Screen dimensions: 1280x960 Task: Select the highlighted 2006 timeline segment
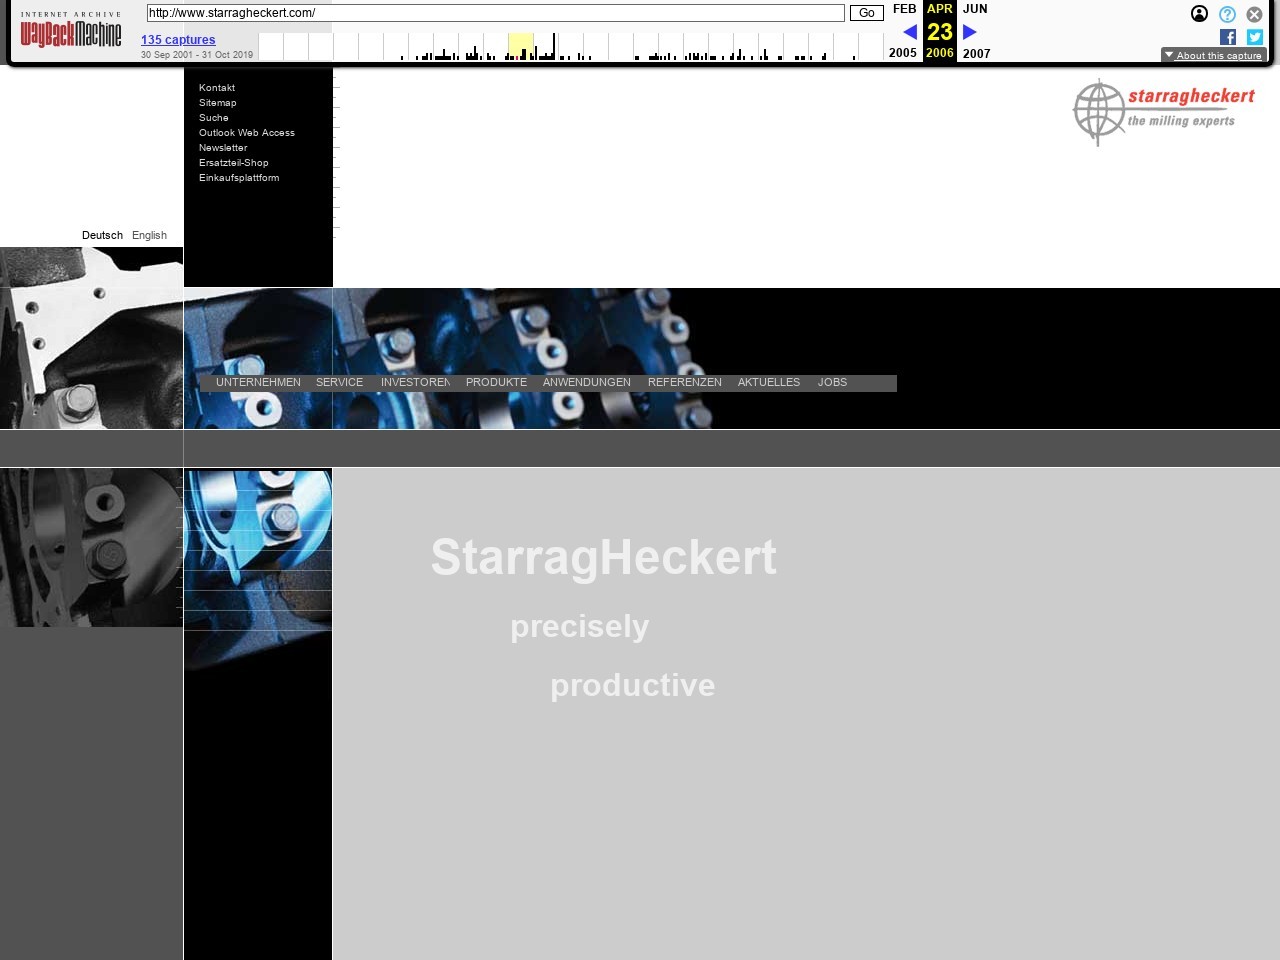pos(520,47)
